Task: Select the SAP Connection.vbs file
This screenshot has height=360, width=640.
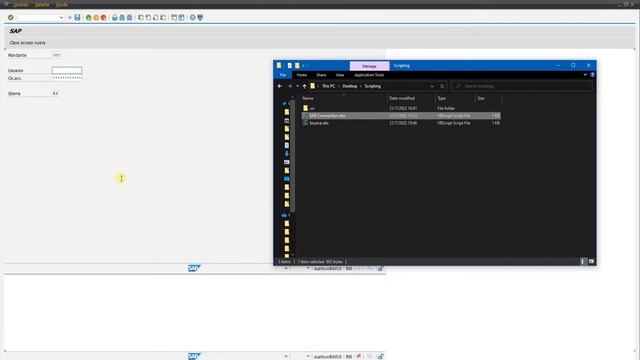Action: pyautogui.click(x=401, y=116)
